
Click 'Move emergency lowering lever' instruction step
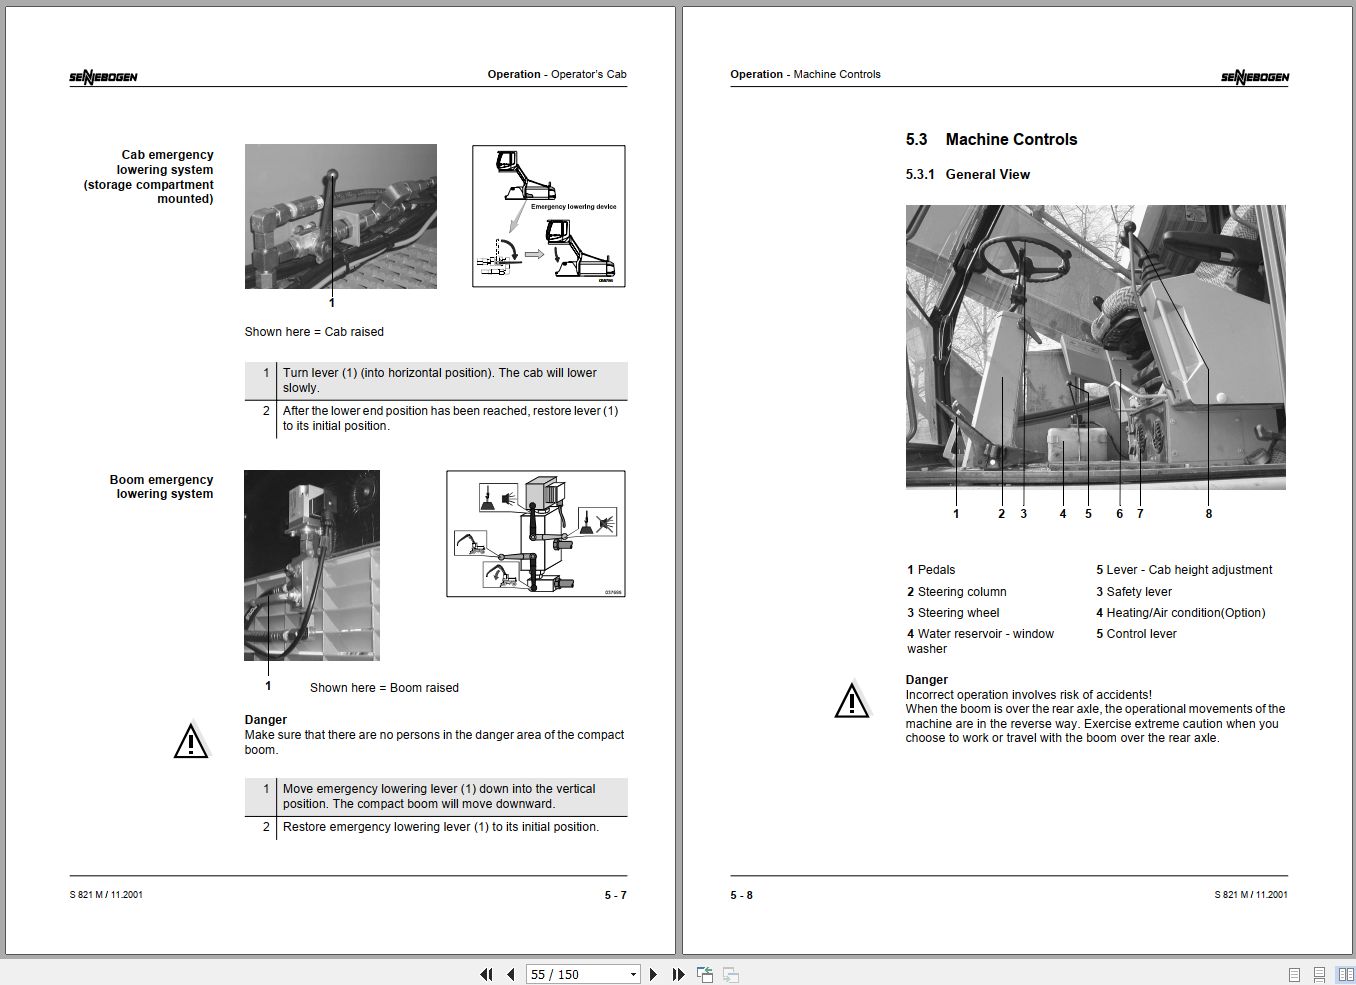click(436, 796)
